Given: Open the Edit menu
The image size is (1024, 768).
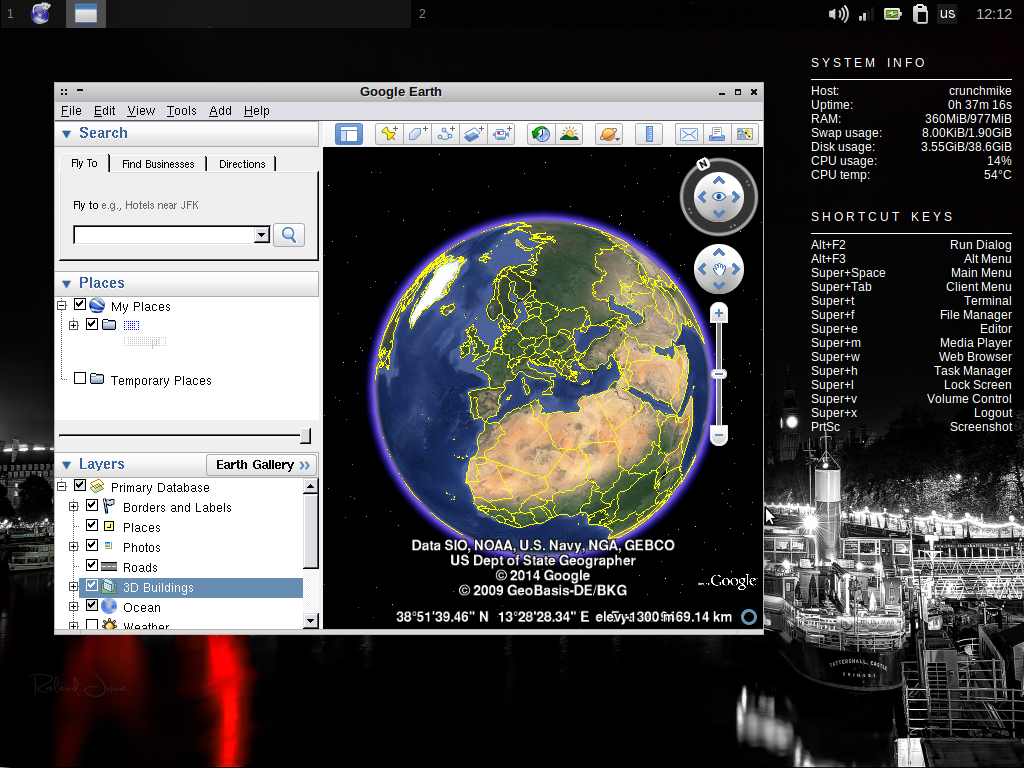Looking at the screenshot, I should 104,111.
